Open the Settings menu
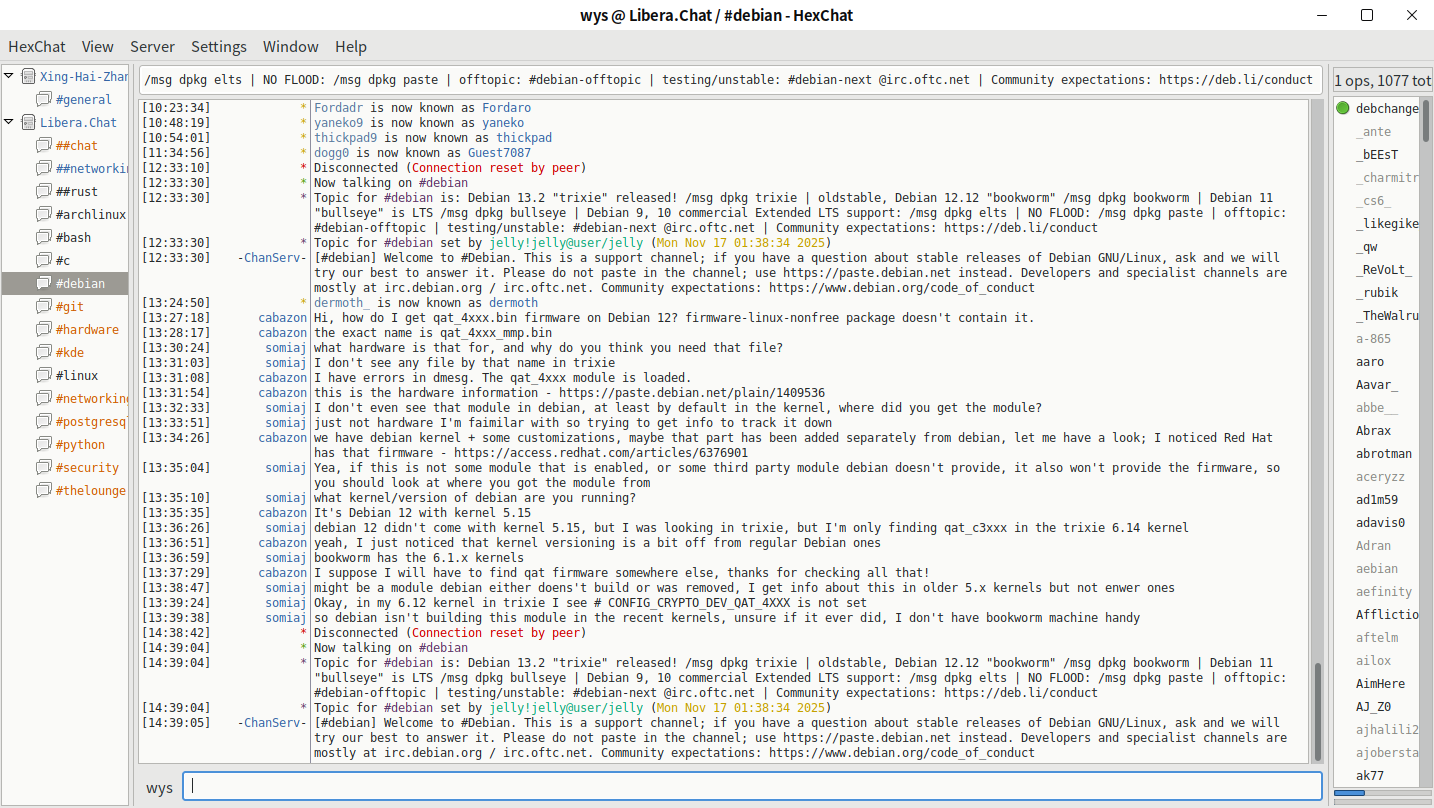 (219, 47)
